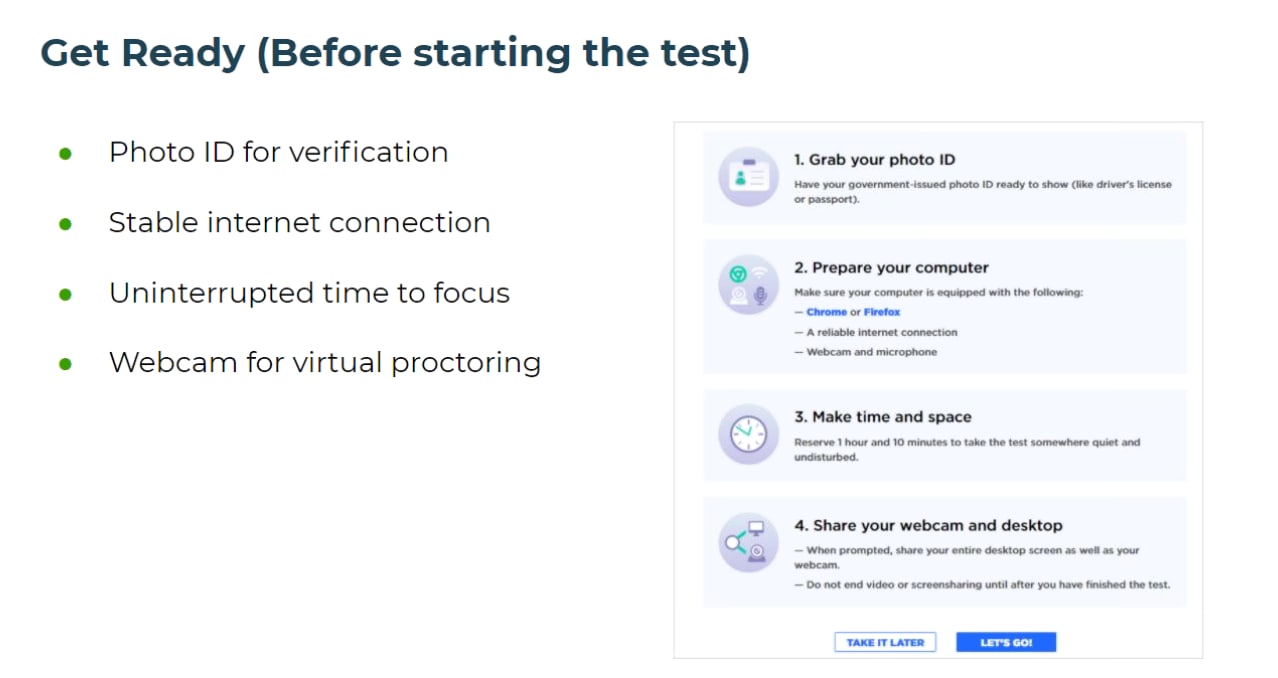Click the 'Stable internet connection' bullet text
Viewport: 1278px width, 678px height.
point(299,222)
